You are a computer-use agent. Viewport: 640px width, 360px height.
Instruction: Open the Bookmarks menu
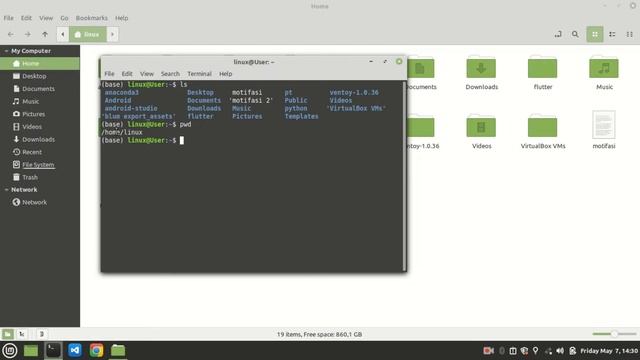pos(92,18)
